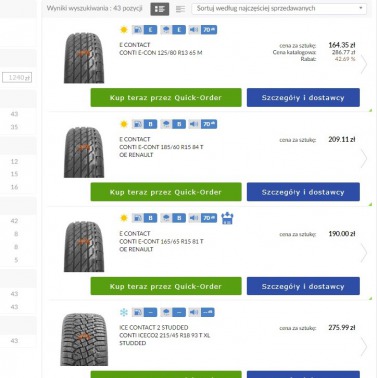Viewport: 377px width, 378px height.
Task: Expand first tire details with right chevron
Action: click(364, 64)
